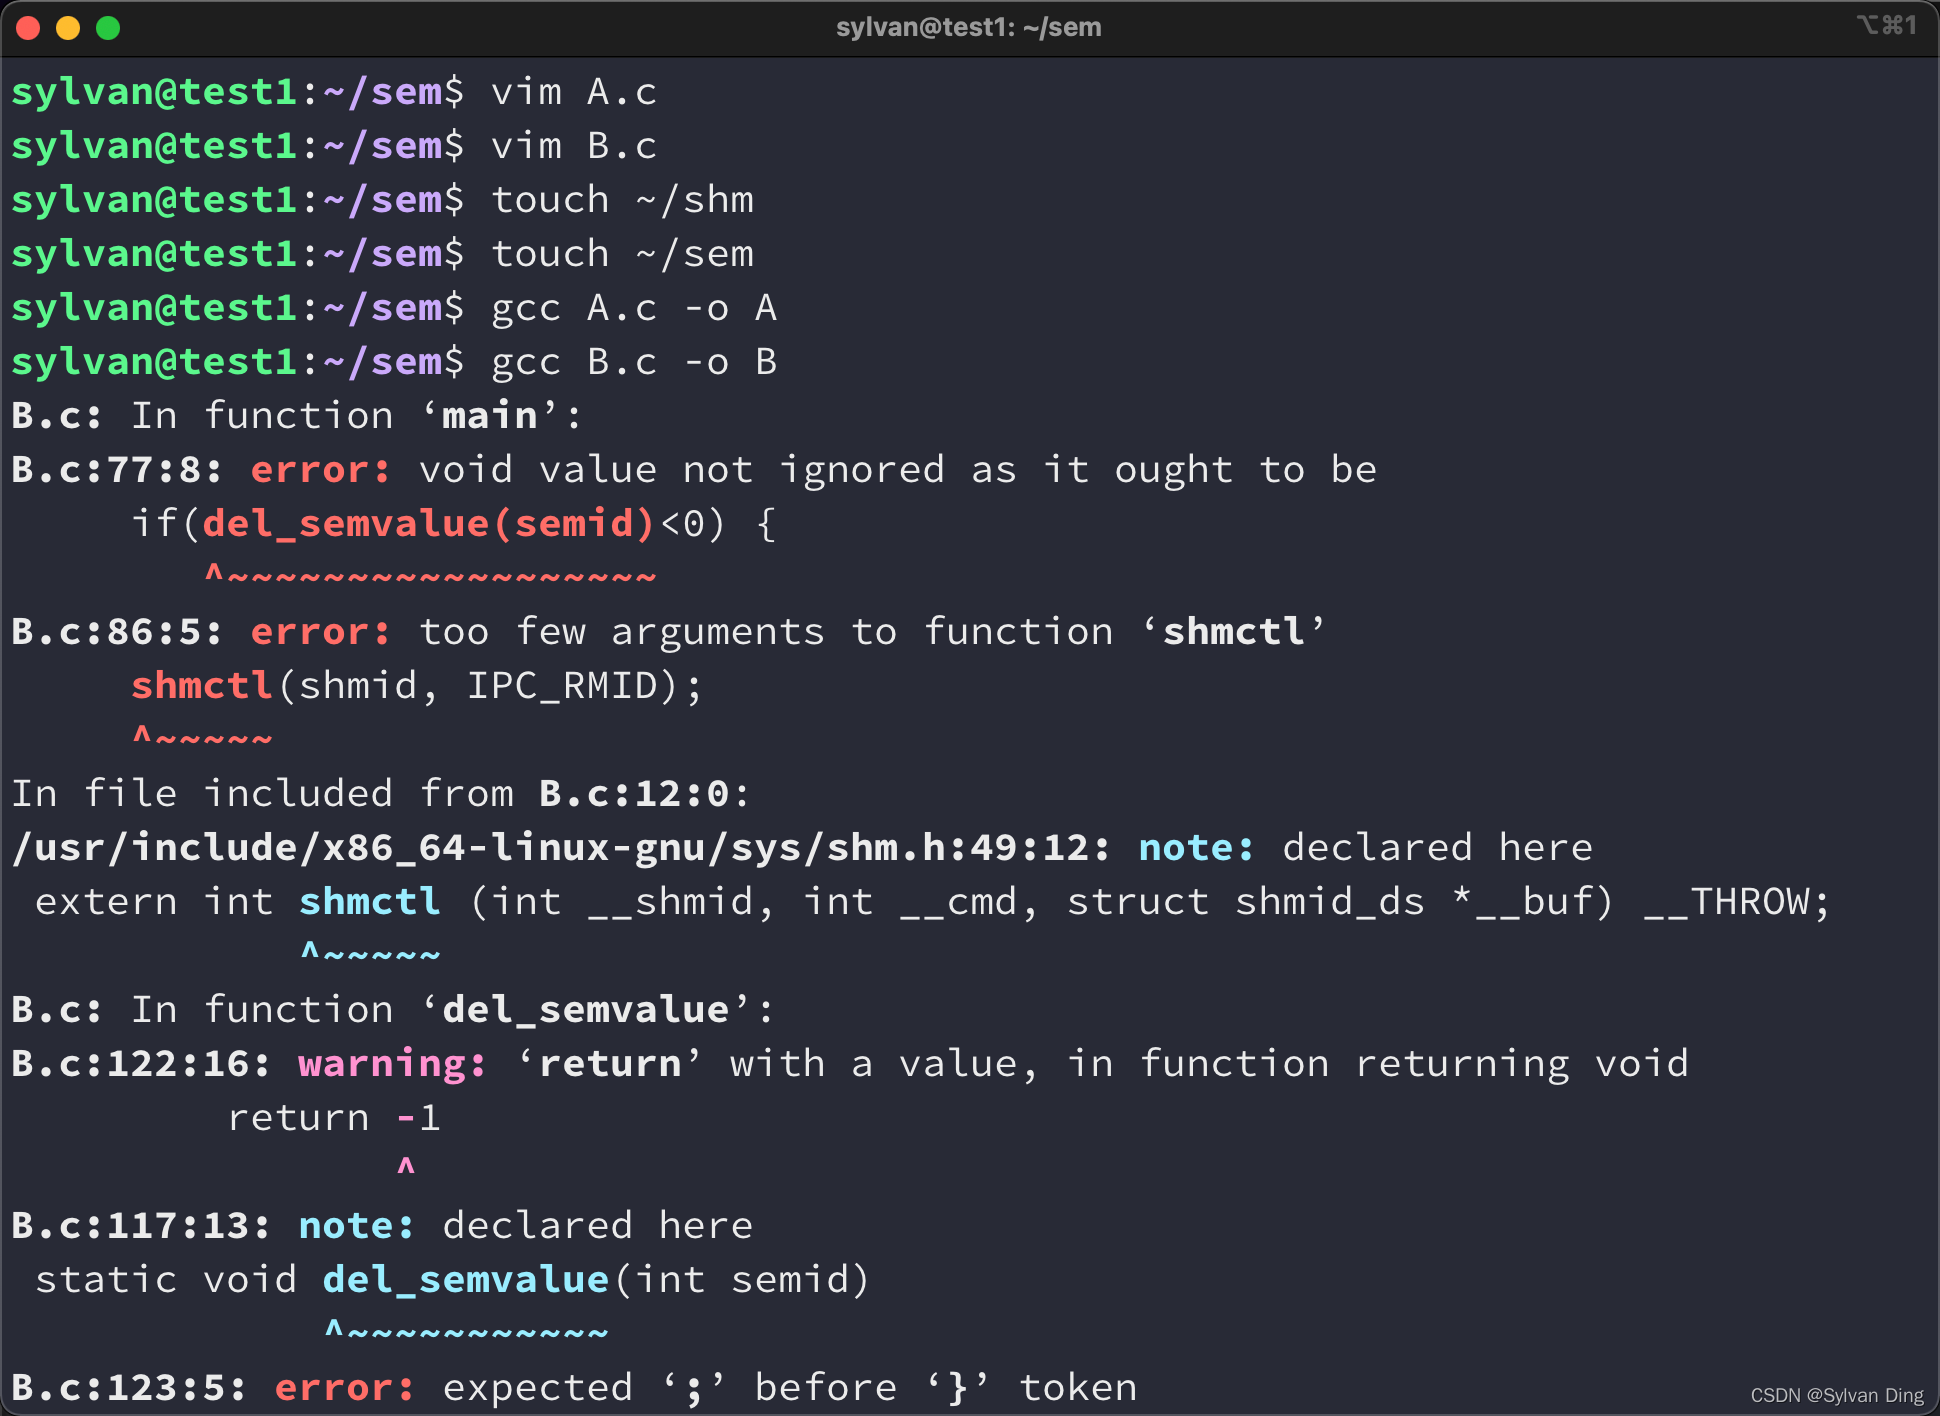Viewport: 1940px width, 1416px height.
Task: Click the 'B.c:117:13:' note location
Action: pos(141,1226)
